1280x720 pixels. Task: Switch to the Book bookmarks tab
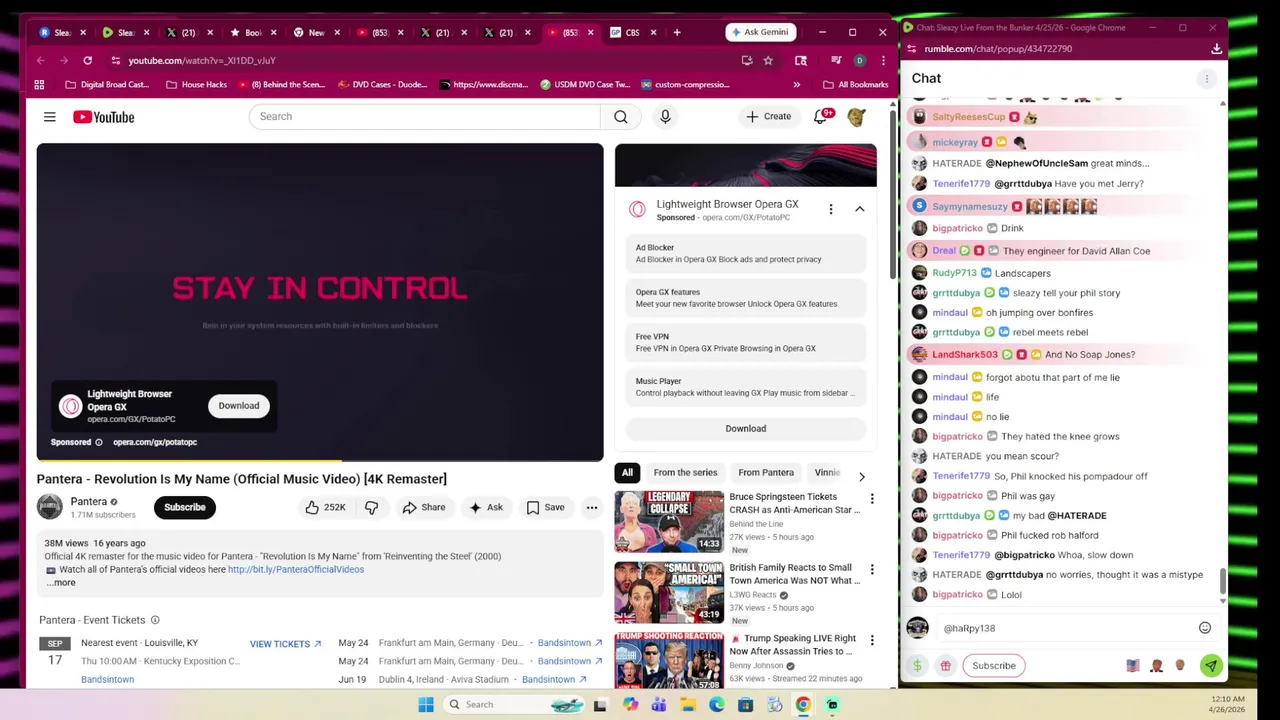coord(253,32)
